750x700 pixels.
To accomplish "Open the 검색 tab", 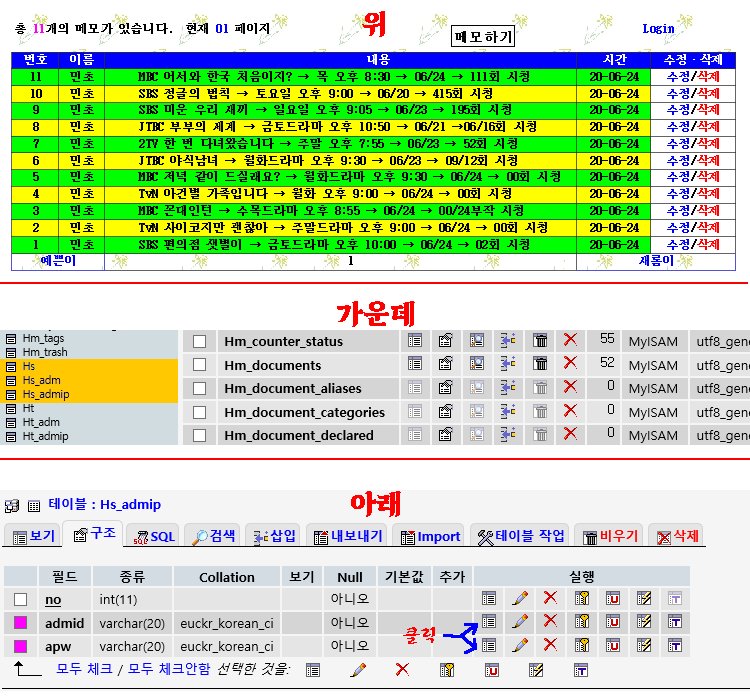I will click(213, 536).
